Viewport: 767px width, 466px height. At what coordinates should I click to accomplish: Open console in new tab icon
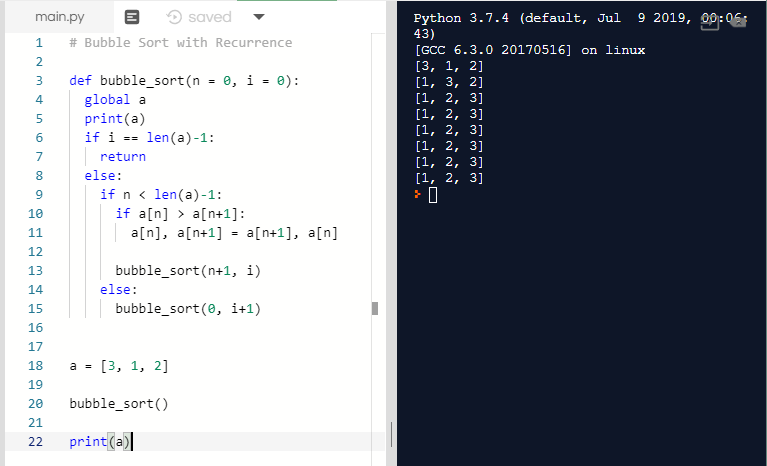(710, 22)
